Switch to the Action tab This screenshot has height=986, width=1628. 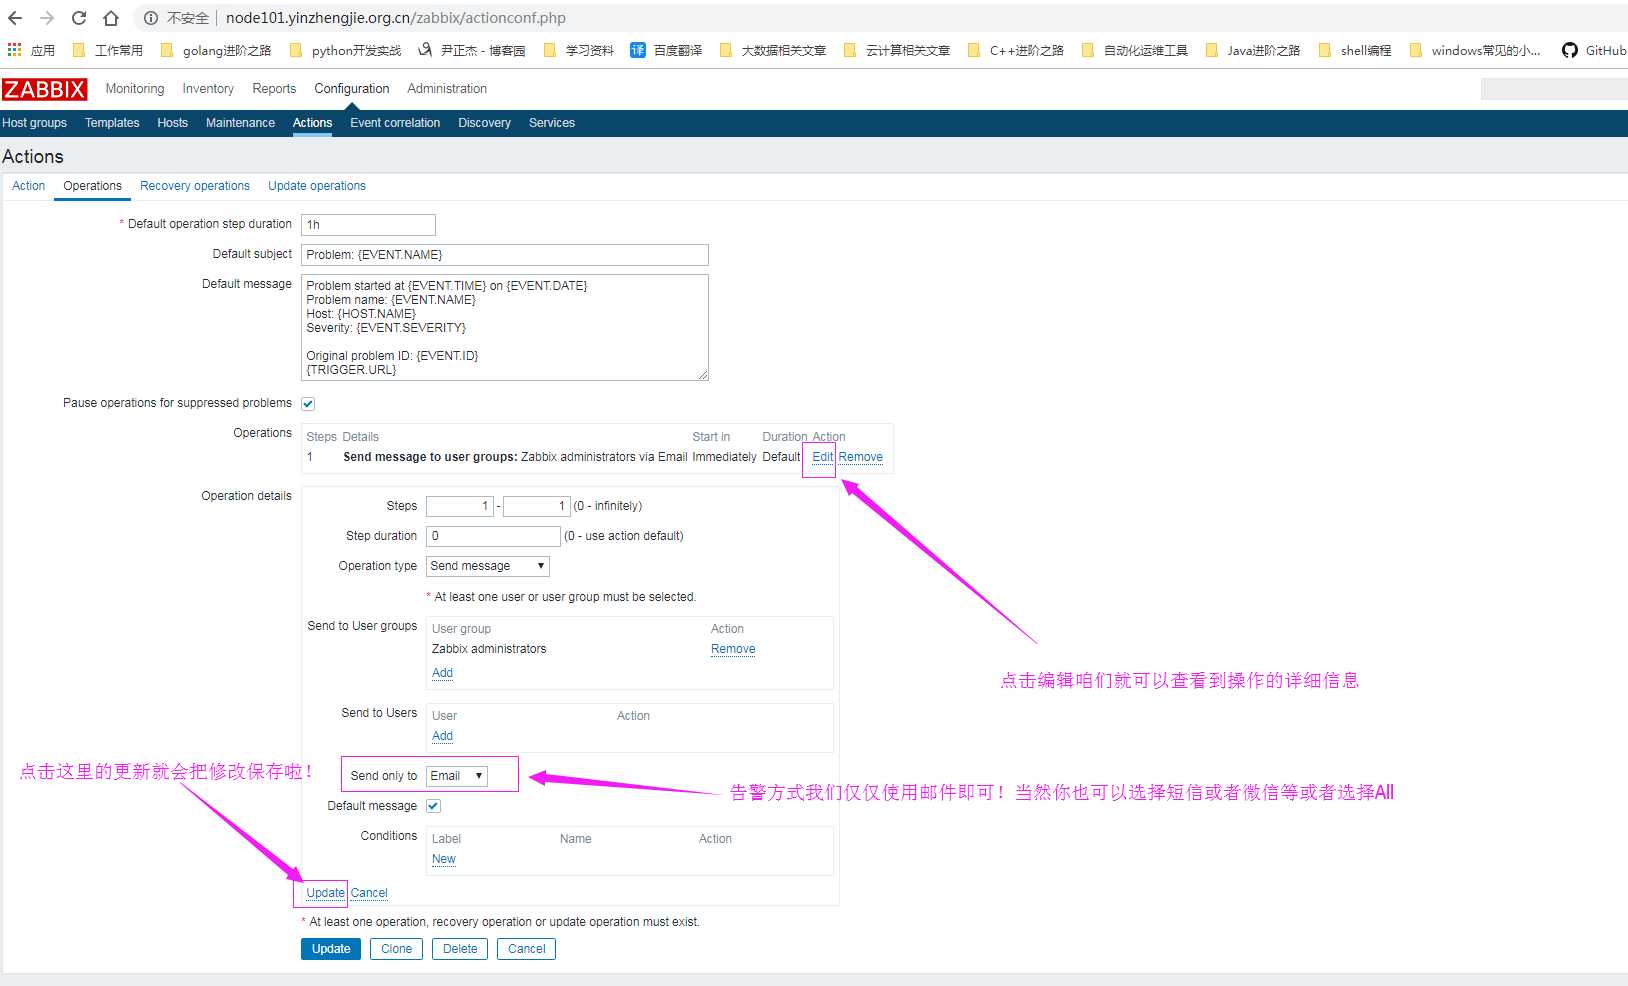28,186
